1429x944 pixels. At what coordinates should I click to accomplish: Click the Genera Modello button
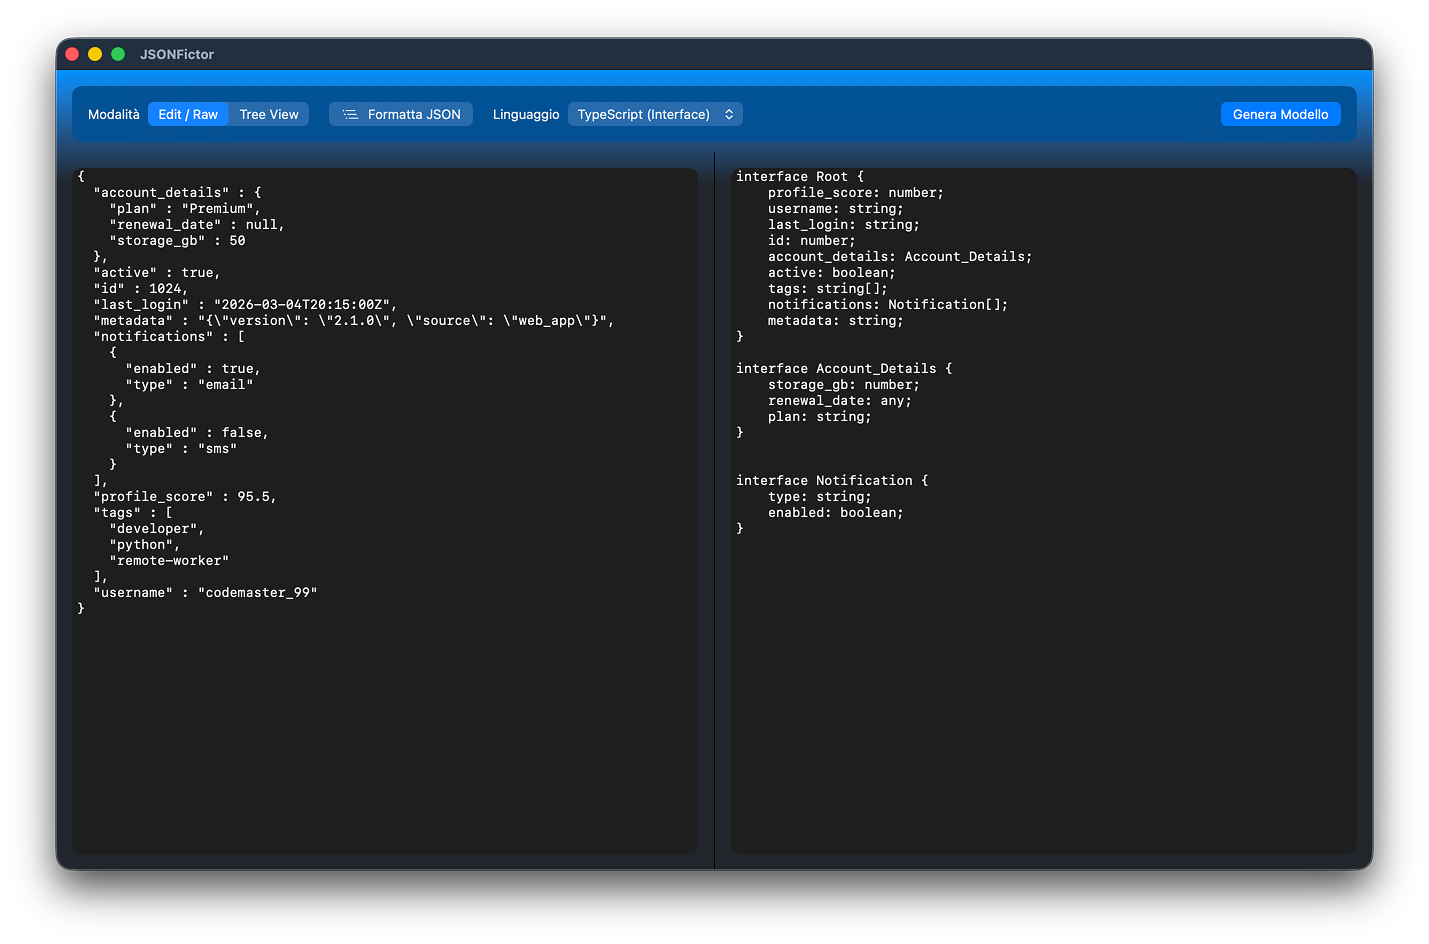(x=1280, y=115)
